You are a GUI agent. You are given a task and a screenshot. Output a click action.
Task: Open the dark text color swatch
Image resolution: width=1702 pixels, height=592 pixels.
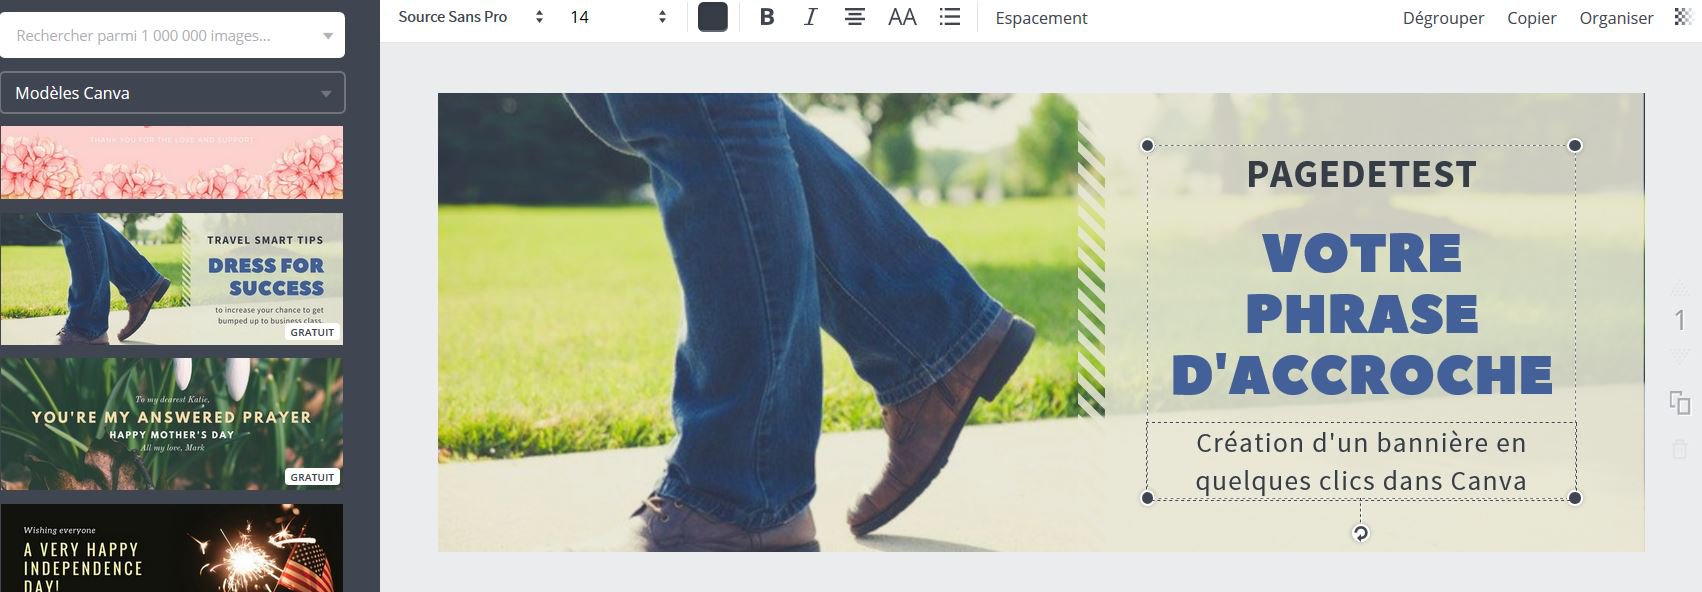pos(713,17)
